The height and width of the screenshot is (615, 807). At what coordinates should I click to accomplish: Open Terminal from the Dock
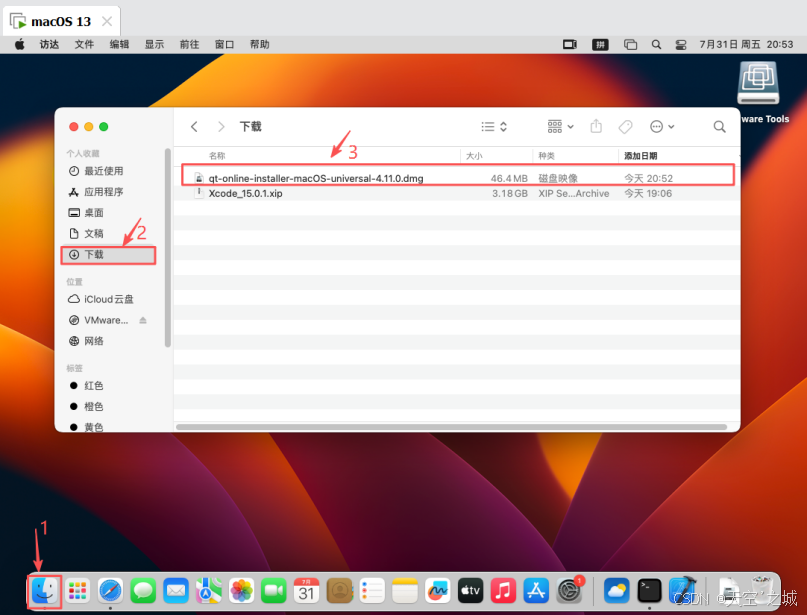649,591
